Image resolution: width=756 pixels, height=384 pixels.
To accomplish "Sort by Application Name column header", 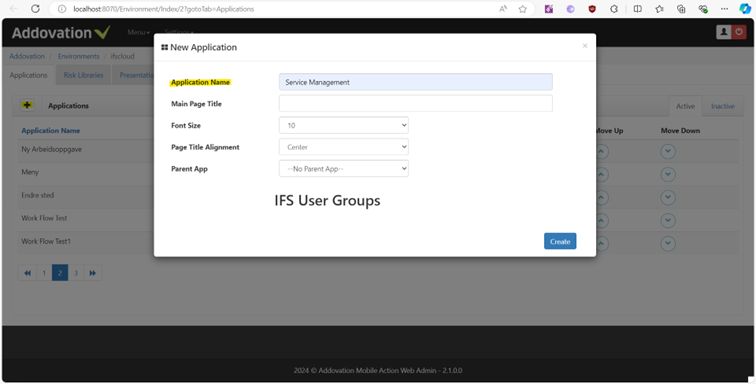I will coord(51,131).
